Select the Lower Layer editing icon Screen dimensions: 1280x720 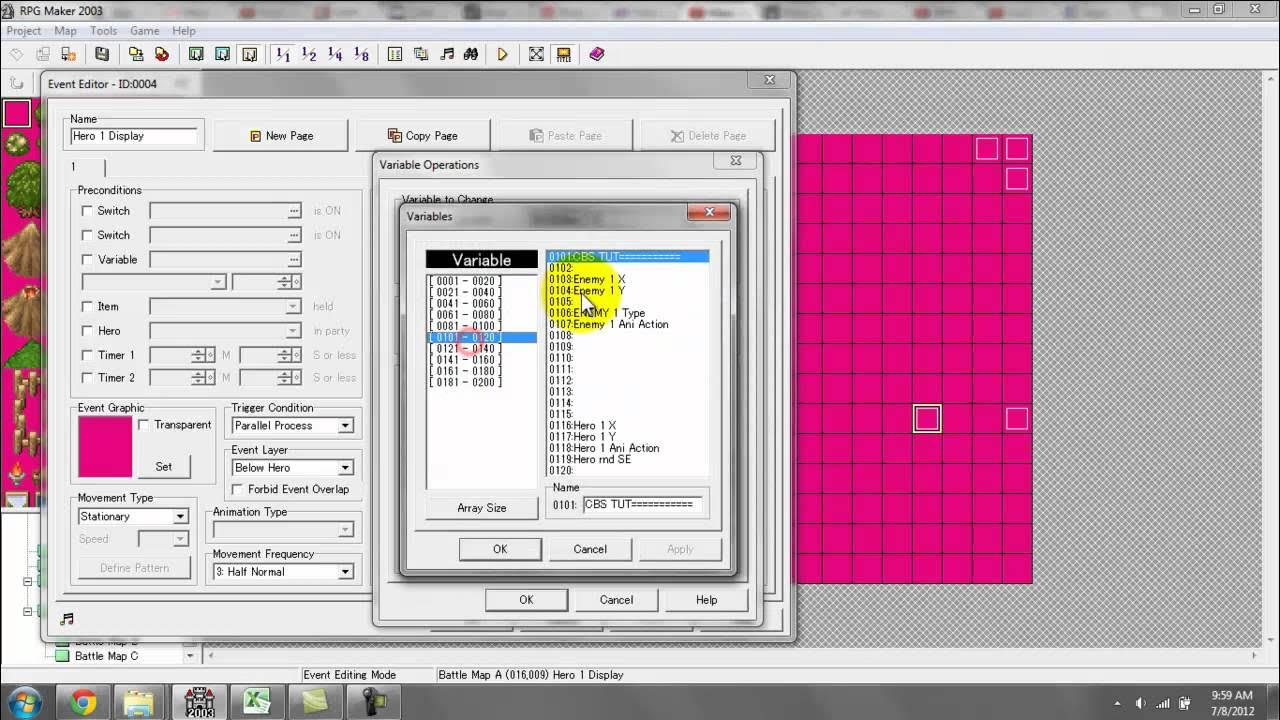[x=196, y=54]
